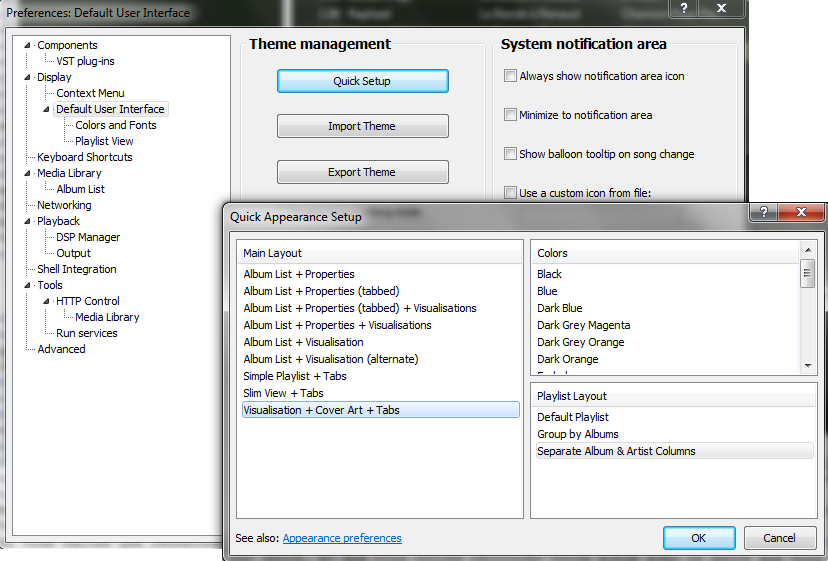Collapse the Media Library top-level node
This screenshot has height=561, width=828.
[27, 173]
